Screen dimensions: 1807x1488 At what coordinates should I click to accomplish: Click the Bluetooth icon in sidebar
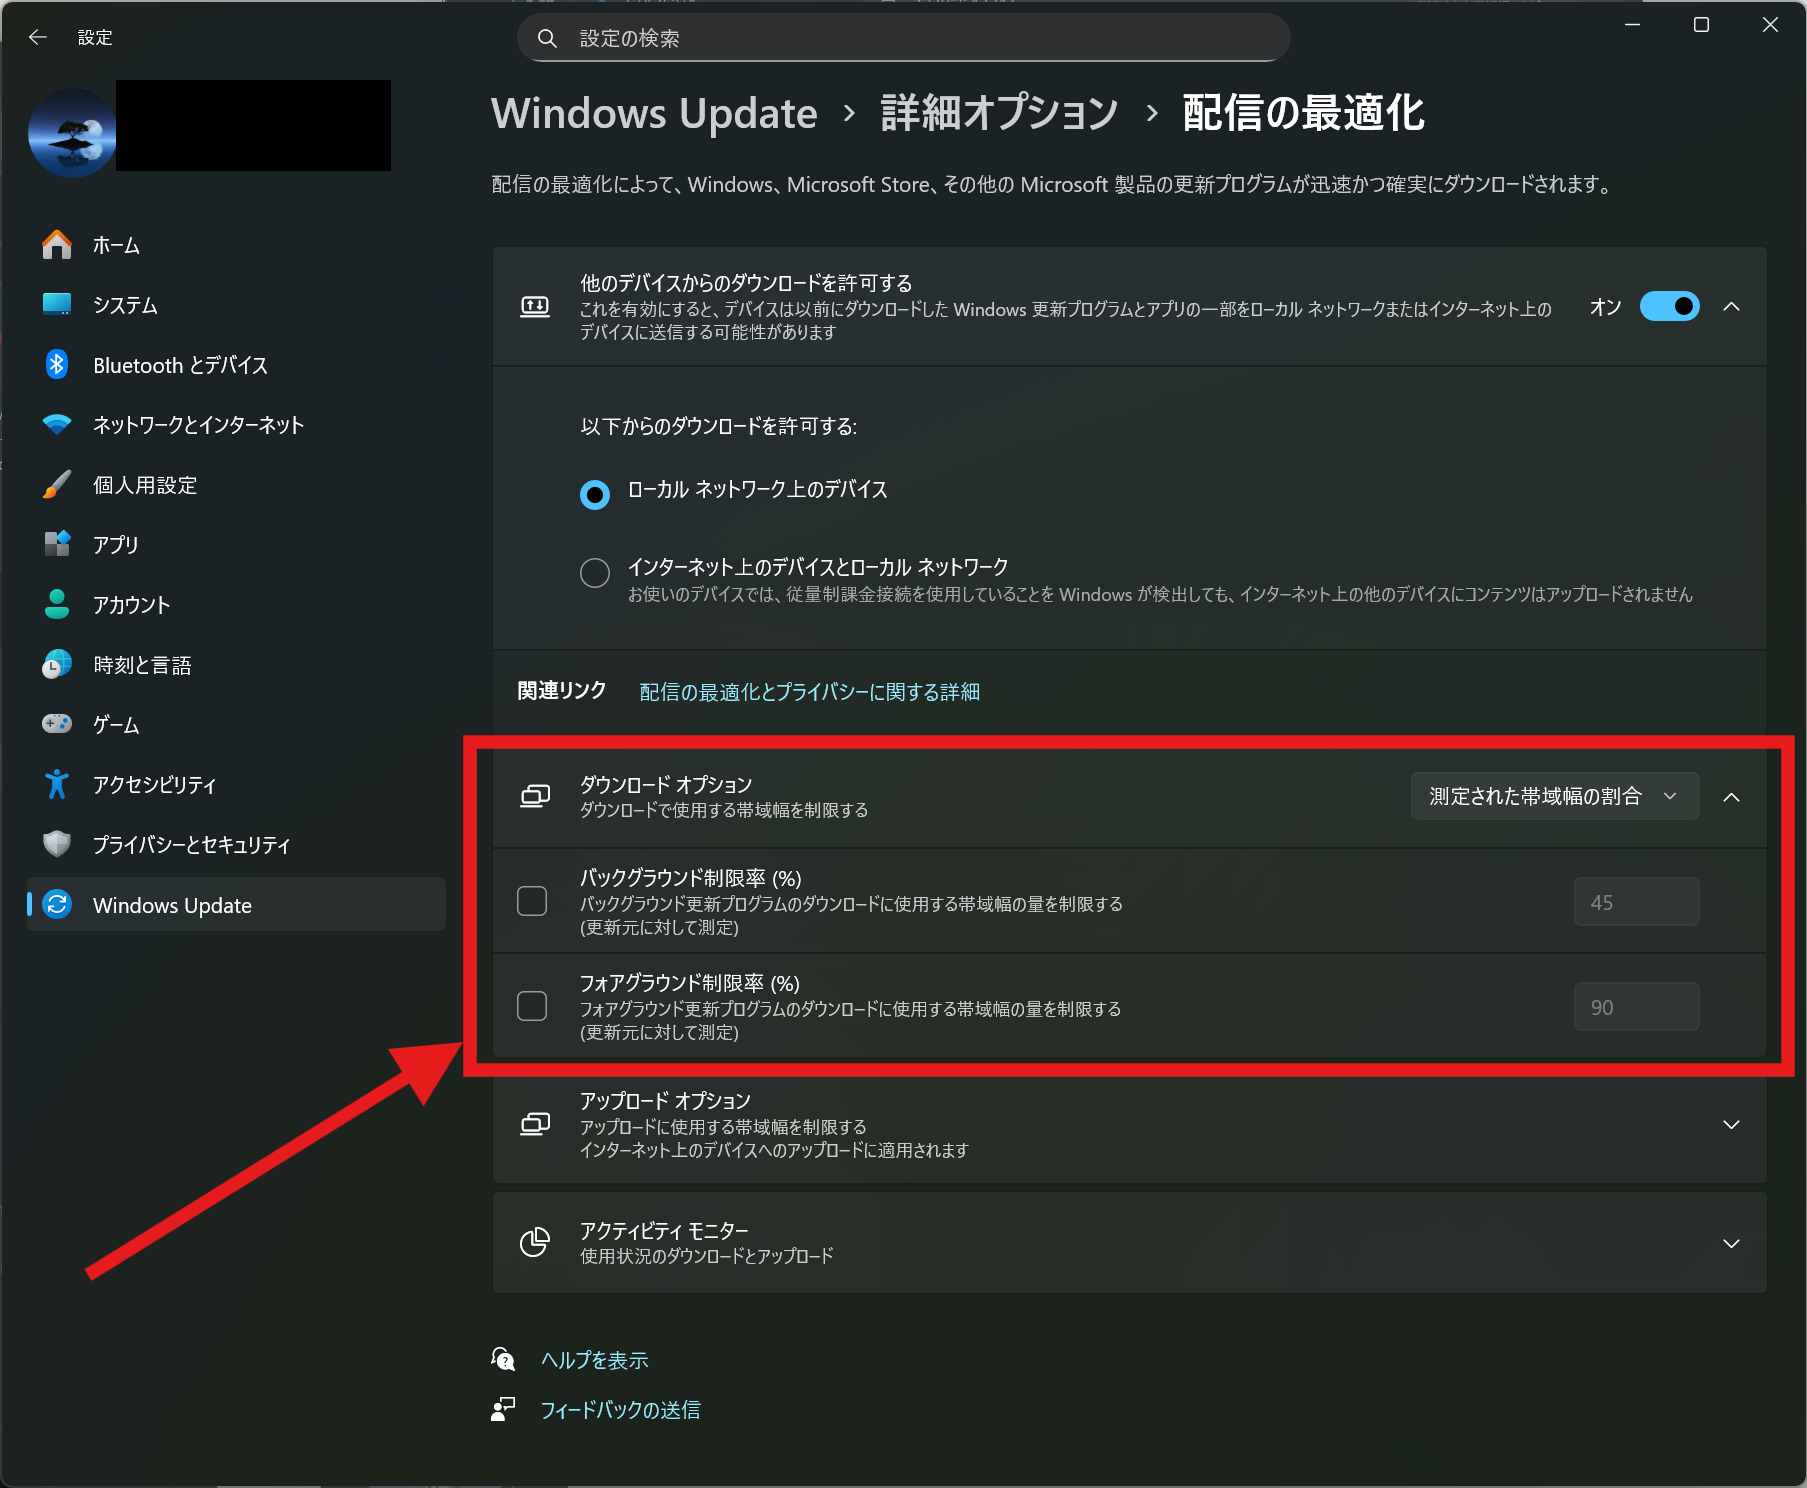pyautogui.click(x=57, y=365)
